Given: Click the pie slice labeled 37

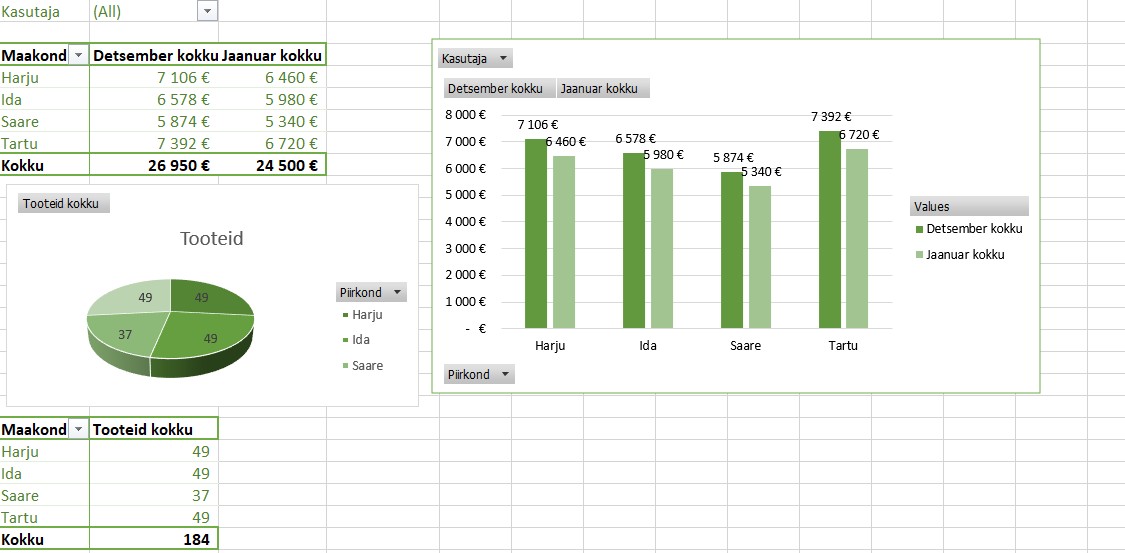Looking at the screenshot, I should [x=124, y=335].
